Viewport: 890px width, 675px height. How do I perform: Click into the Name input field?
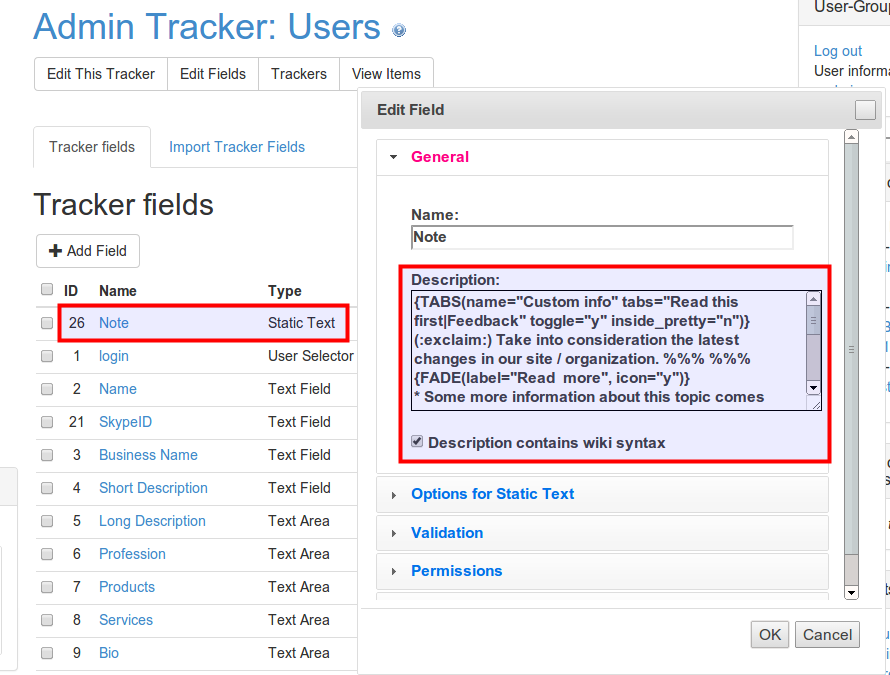click(x=602, y=237)
